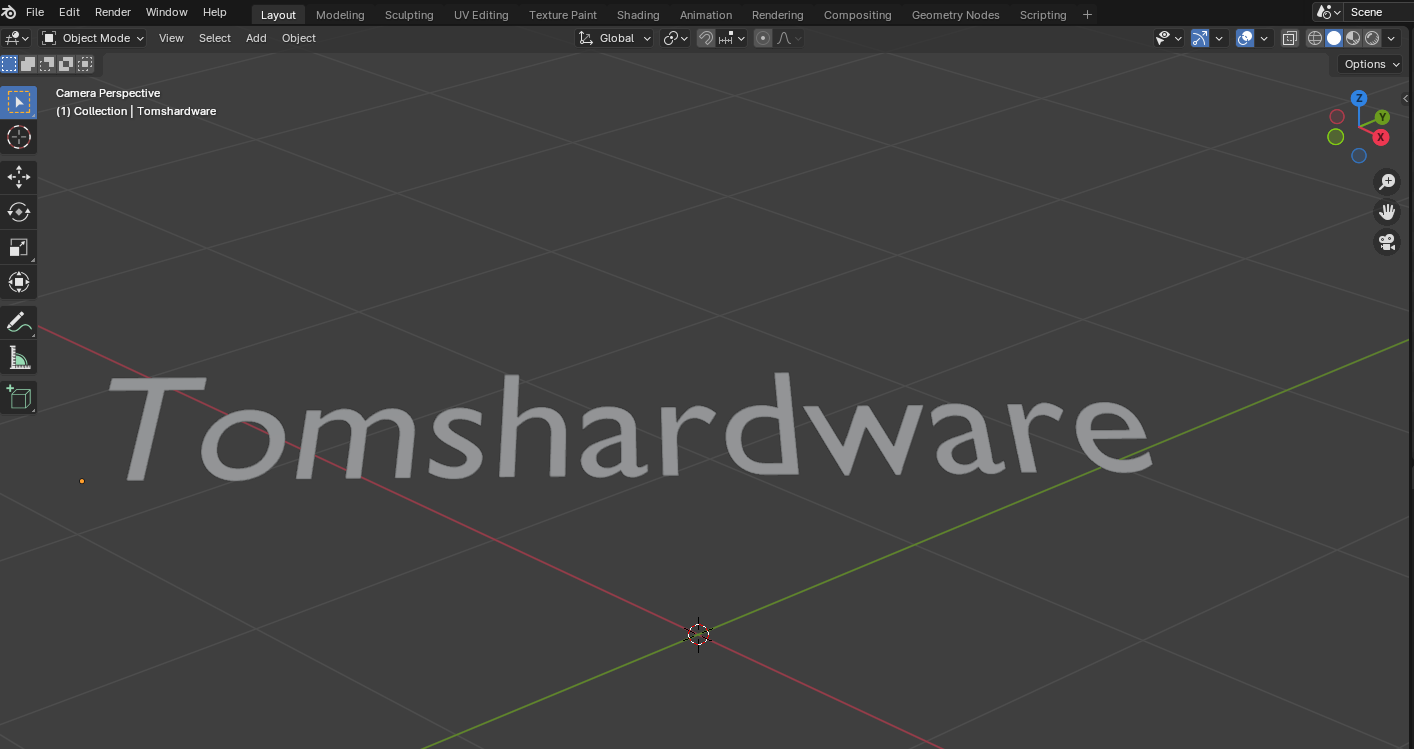This screenshot has height=749, width=1414.
Task: Open the viewport Select menu
Action: [x=215, y=38]
